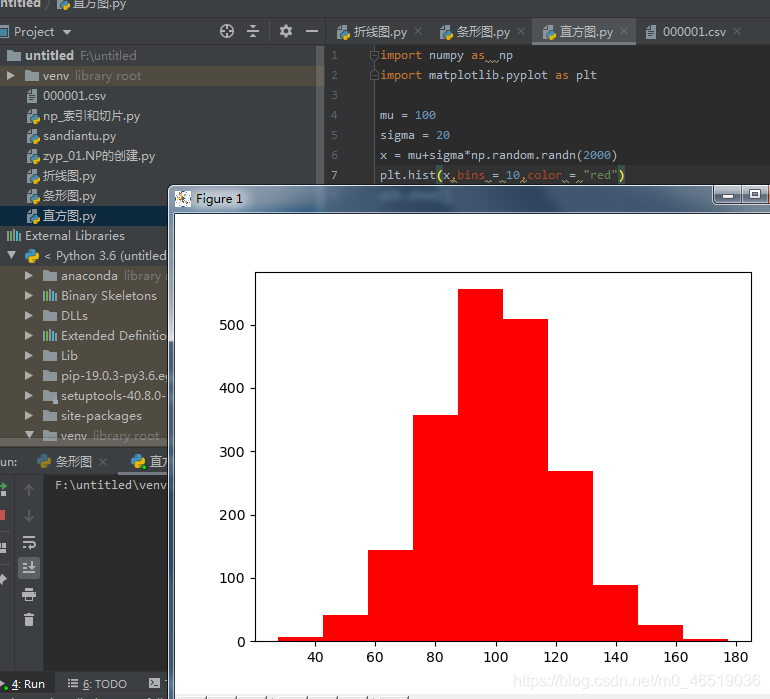Expand the pip-19.0.3 egg folder

28,376
